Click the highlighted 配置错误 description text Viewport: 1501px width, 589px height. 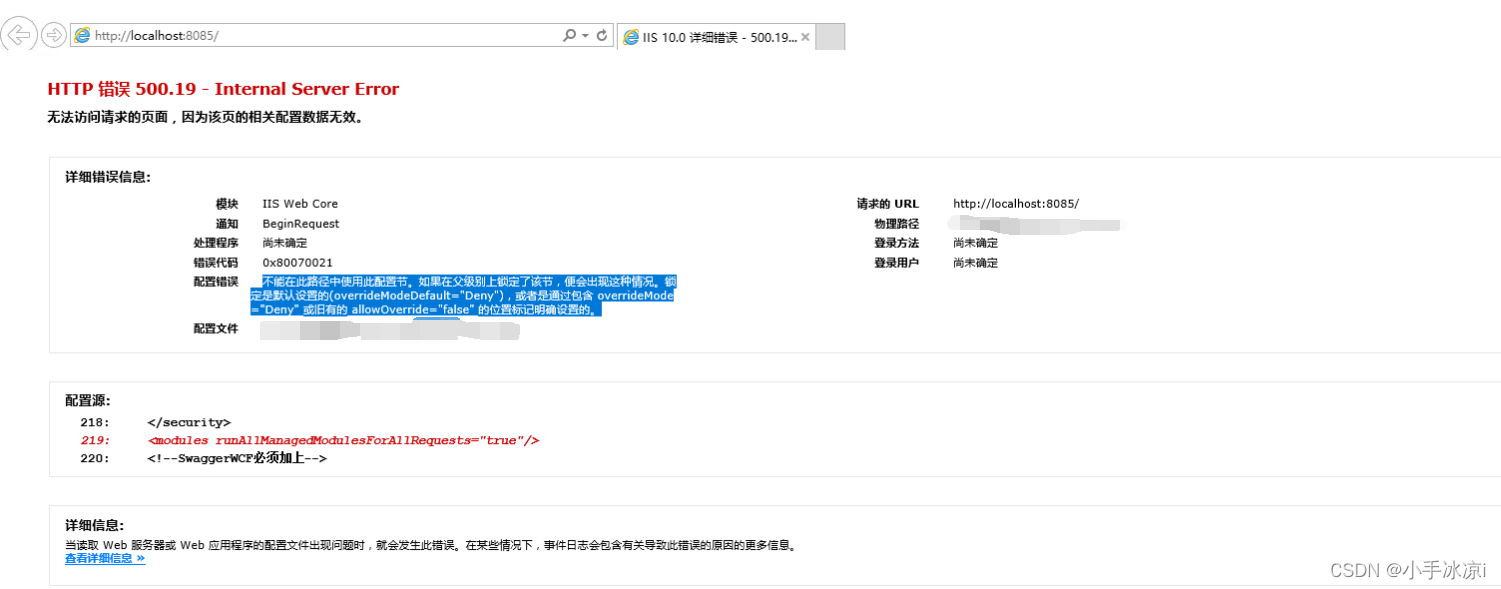pos(463,296)
